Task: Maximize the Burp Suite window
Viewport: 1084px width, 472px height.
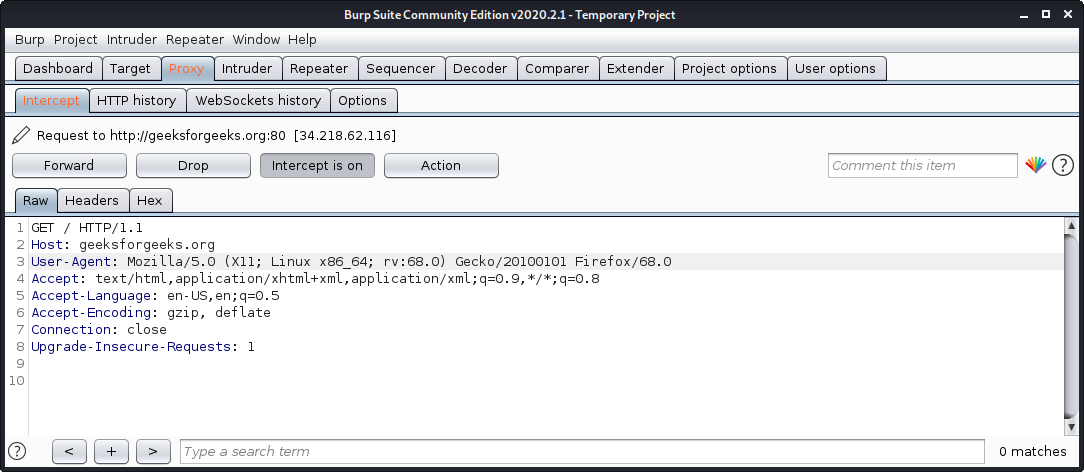Action: coord(1046,14)
